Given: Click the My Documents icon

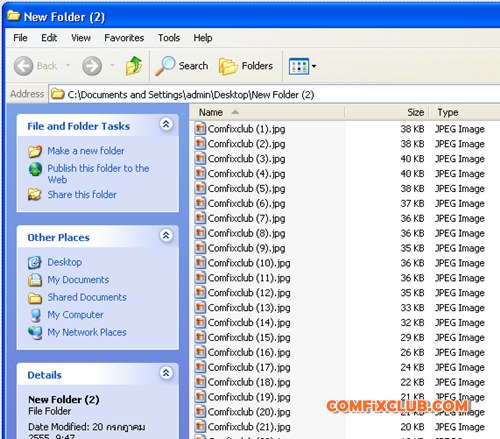Looking at the screenshot, I should [35, 280].
